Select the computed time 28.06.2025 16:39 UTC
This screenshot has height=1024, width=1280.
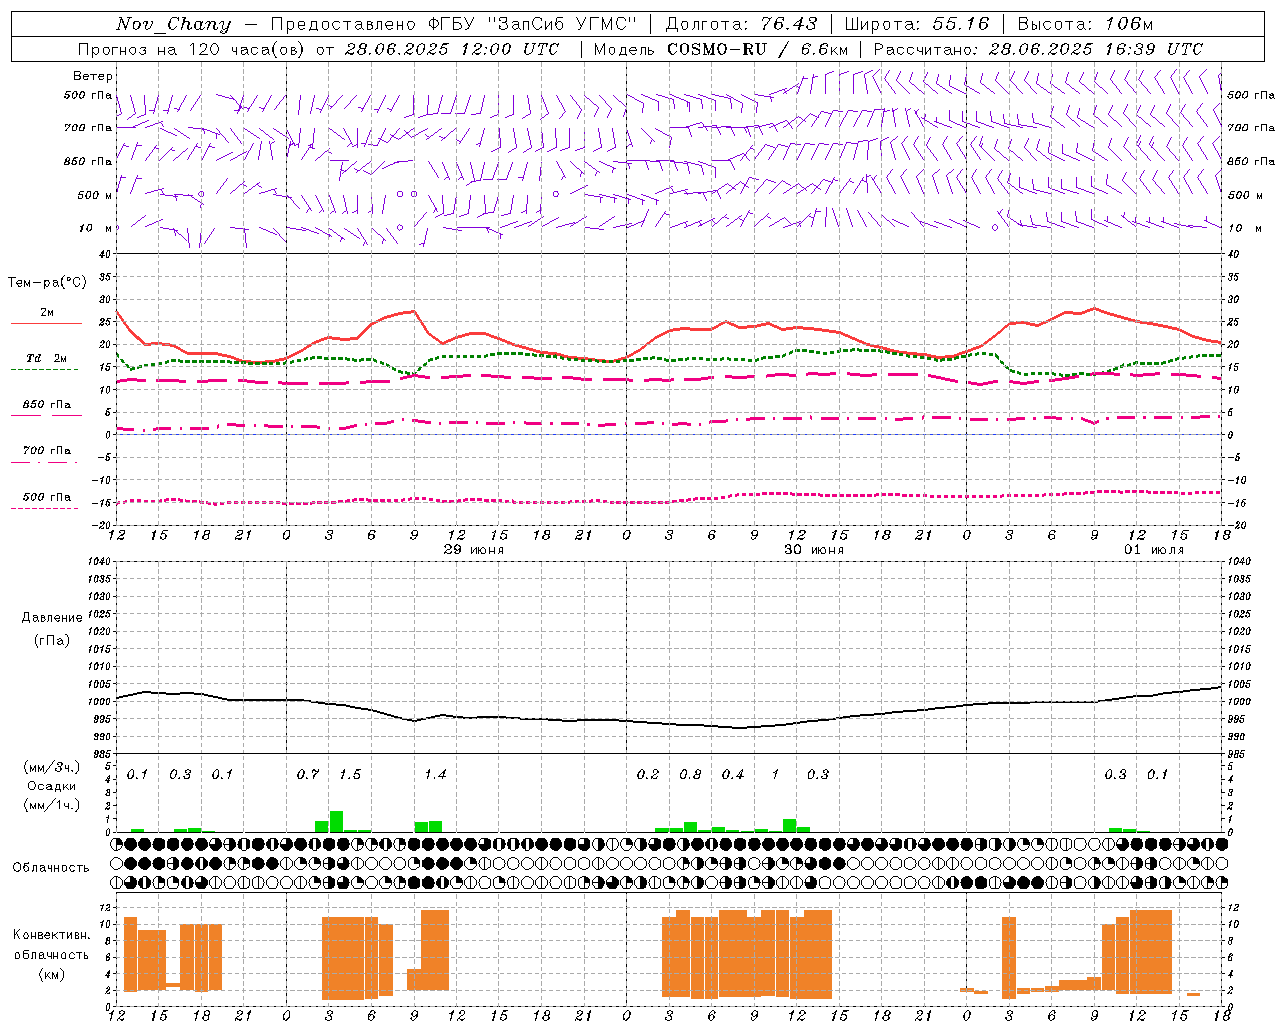[1095, 49]
